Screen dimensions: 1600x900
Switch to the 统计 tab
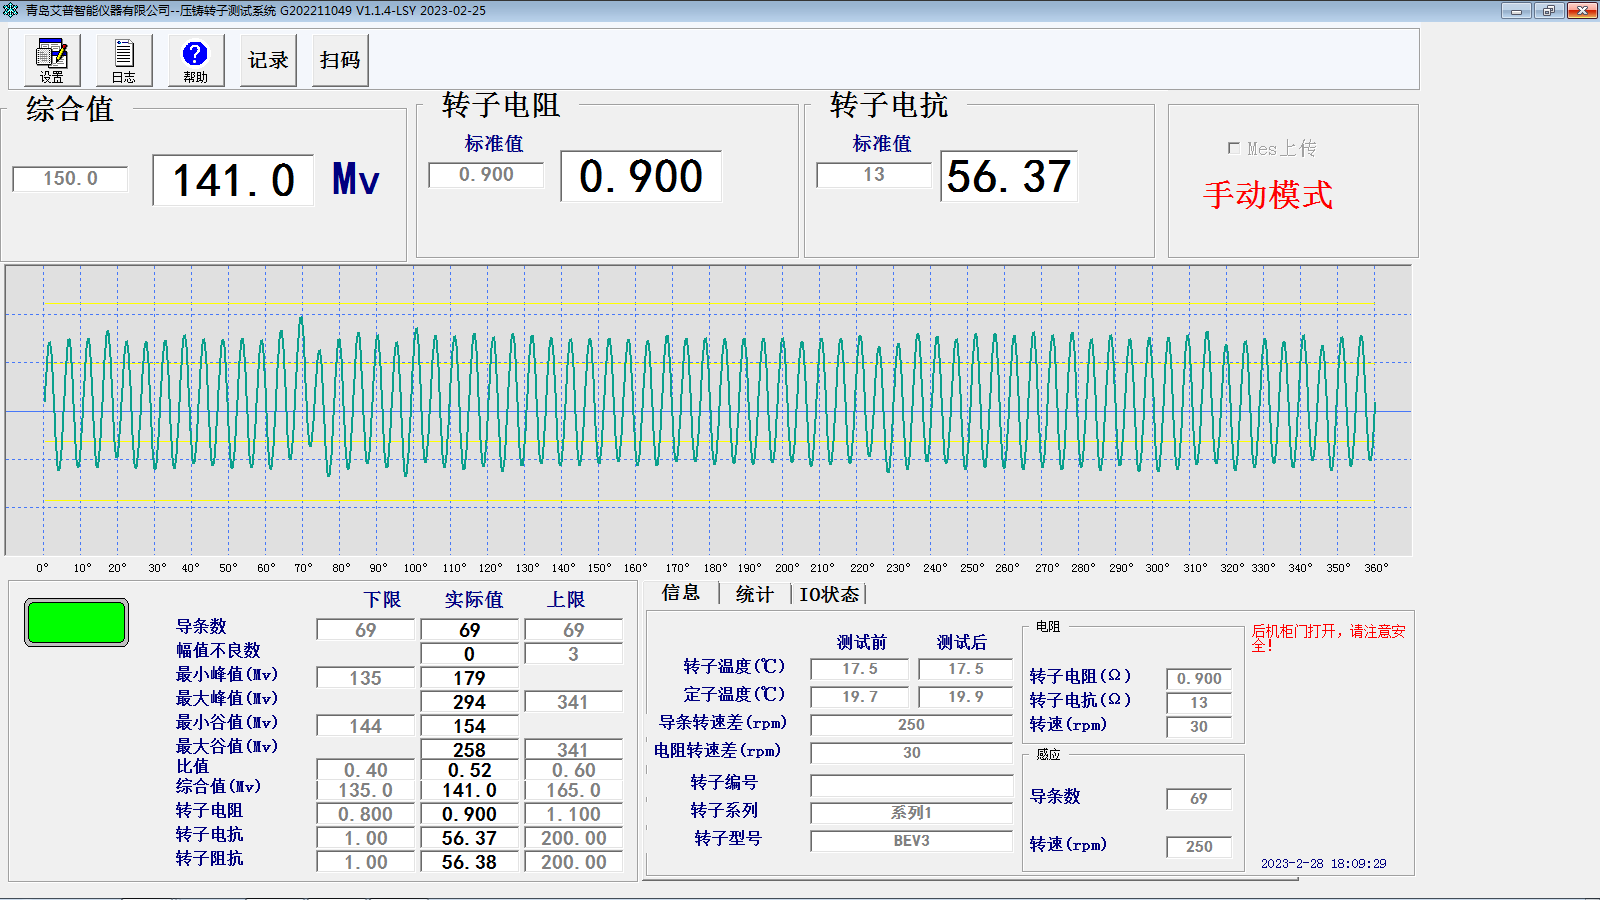coord(753,593)
